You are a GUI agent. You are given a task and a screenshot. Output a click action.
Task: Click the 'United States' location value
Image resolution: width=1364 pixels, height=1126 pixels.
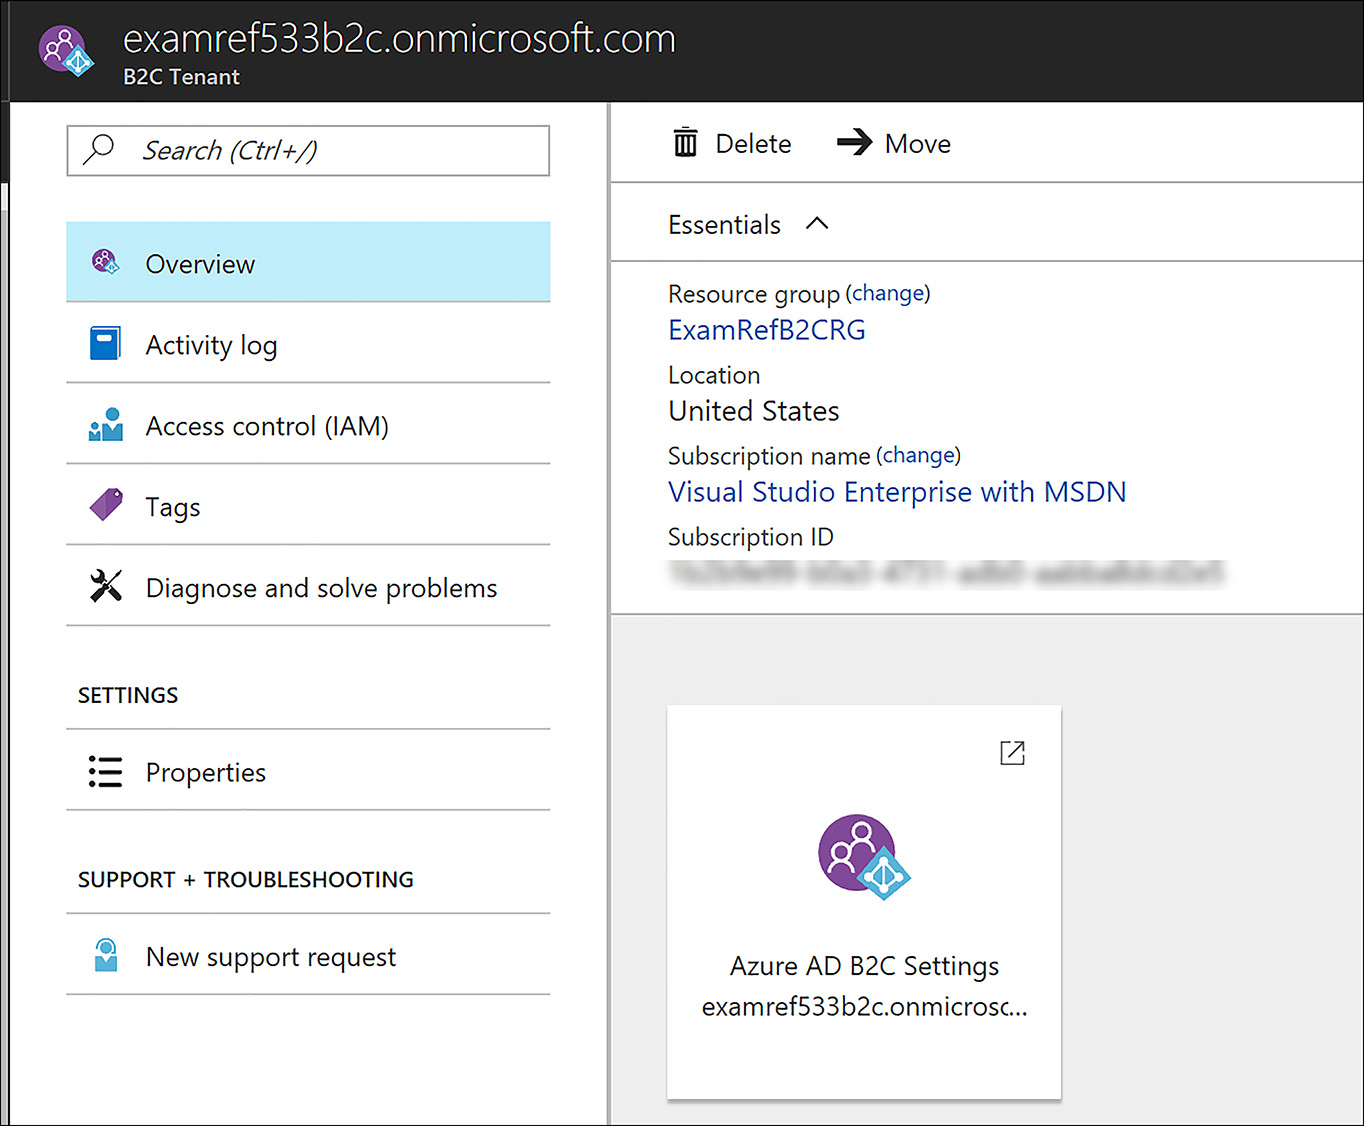pos(754,411)
